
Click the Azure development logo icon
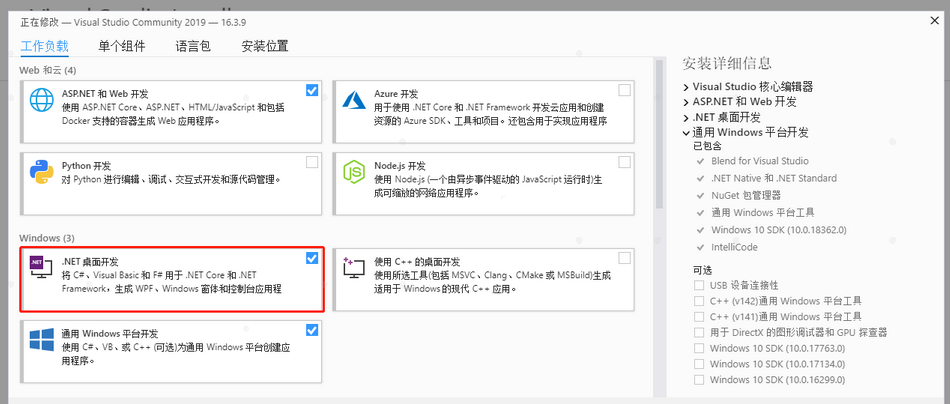pyautogui.click(x=355, y=100)
